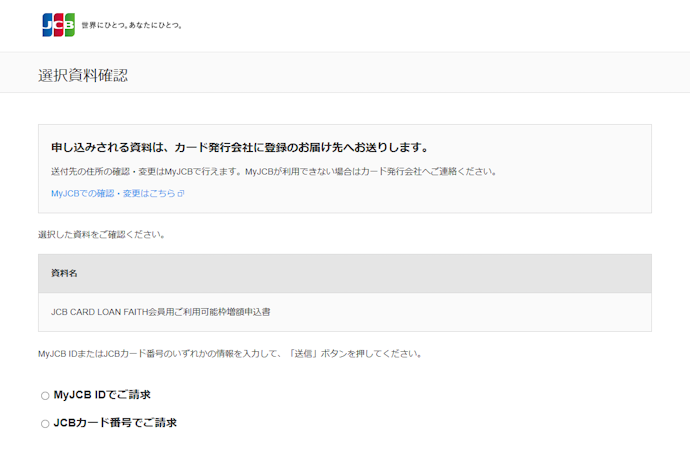Click the external-link icon beside MyJCB link
The image size is (690, 451).
point(181,193)
